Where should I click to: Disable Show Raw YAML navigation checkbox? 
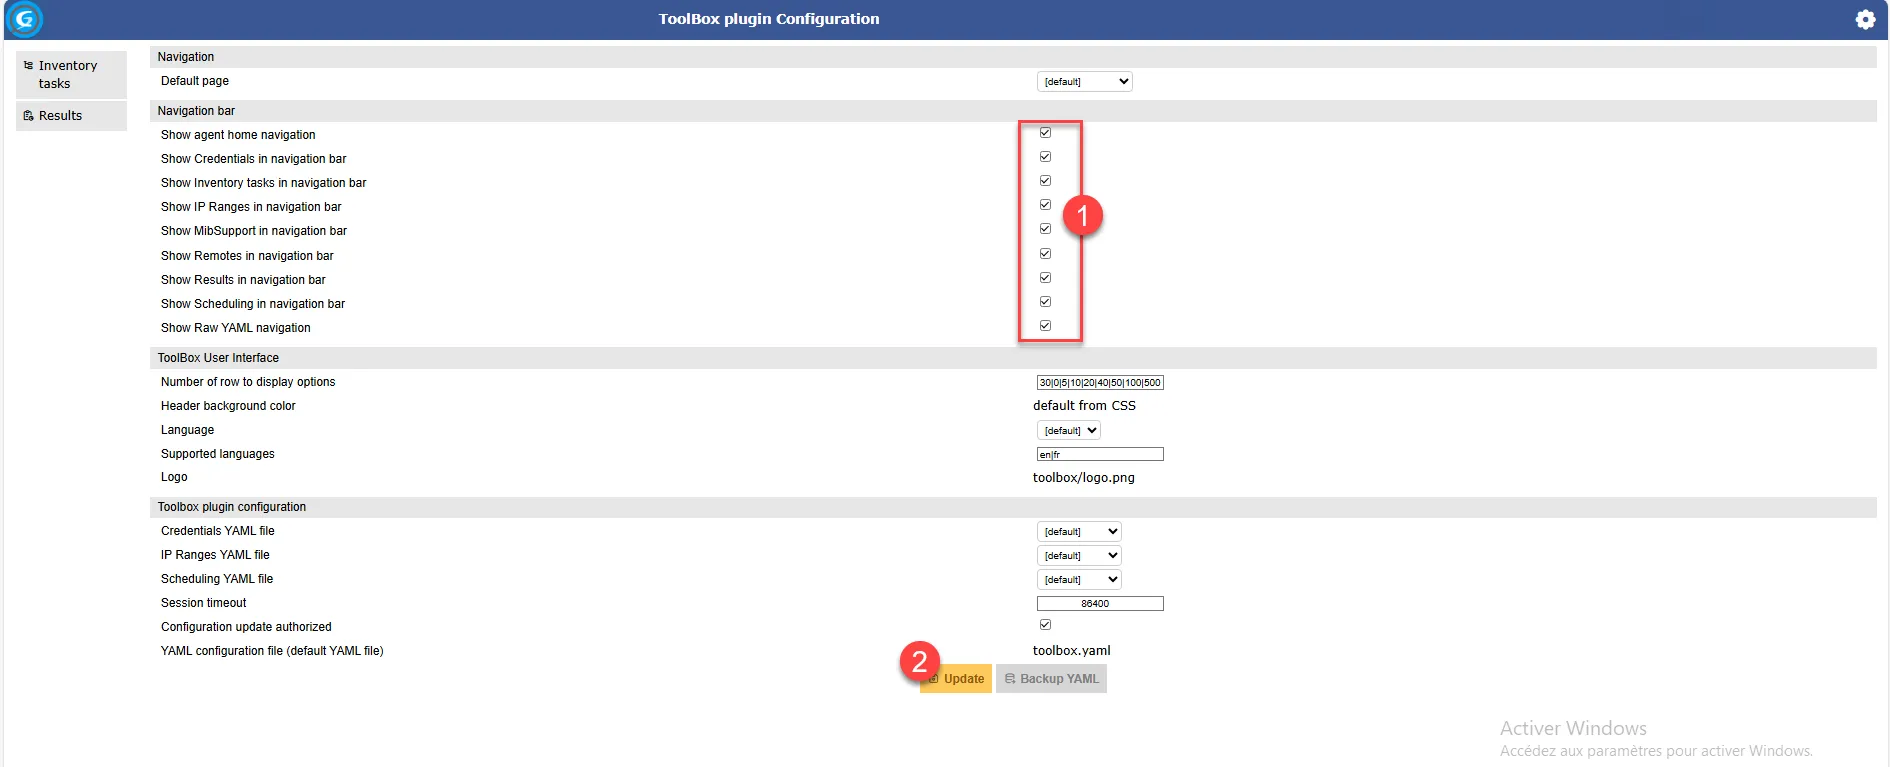pyautogui.click(x=1045, y=326)
